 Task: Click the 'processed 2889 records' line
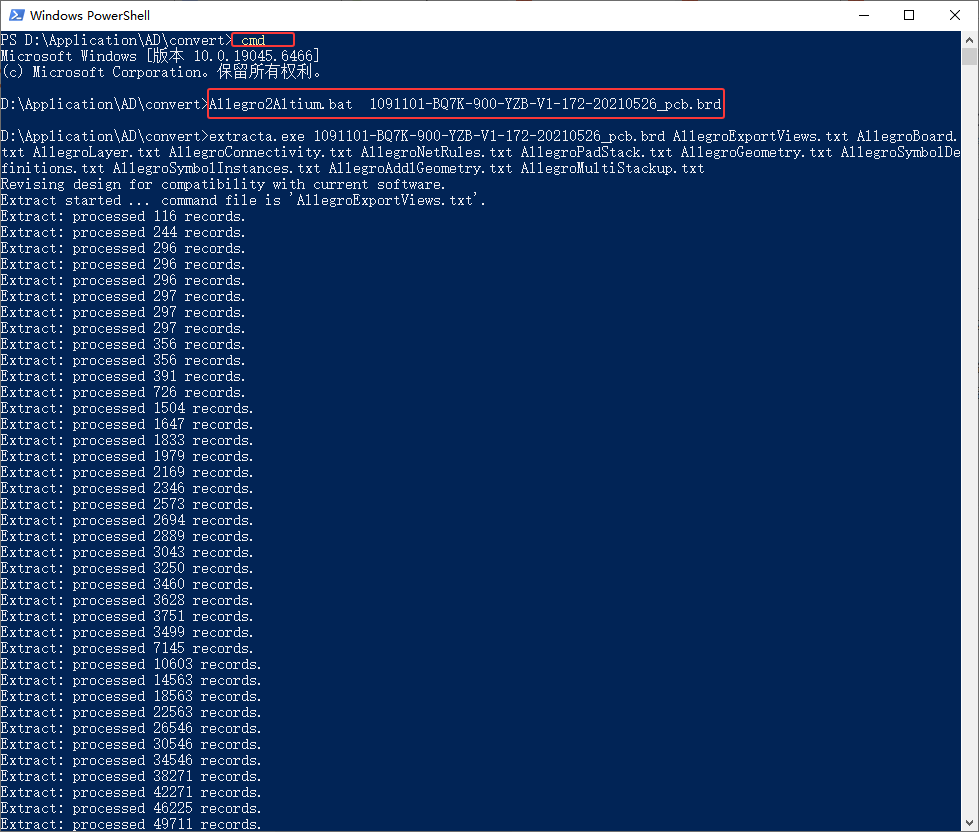point(127,536)
